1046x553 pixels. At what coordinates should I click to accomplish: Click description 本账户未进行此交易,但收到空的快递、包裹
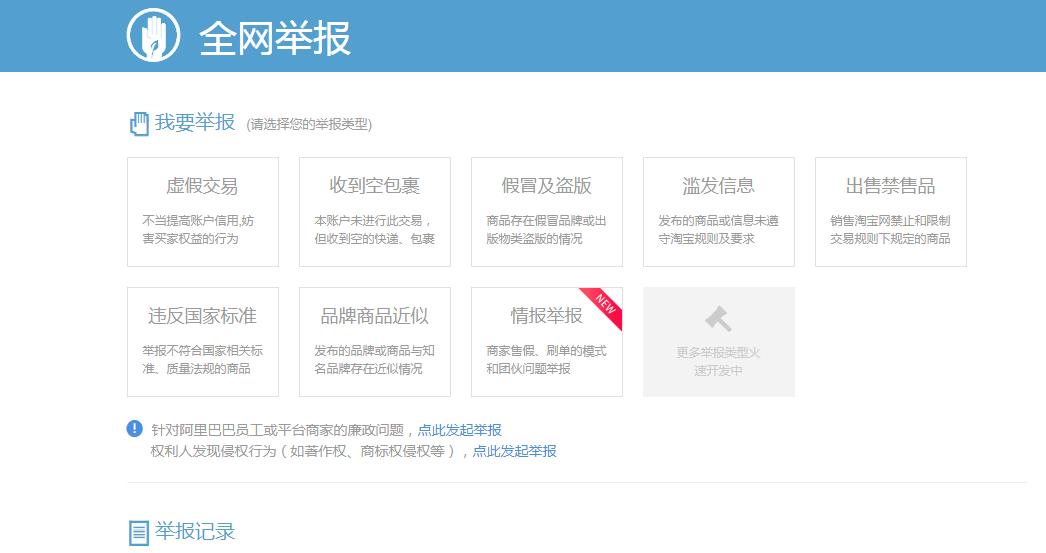(375, 229)
